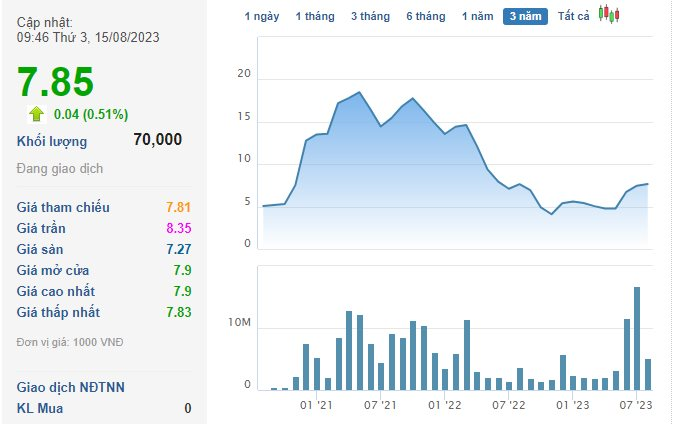The image size is (676, 424).
Task: Select the 1 ngày time range
Action: click(262, 16)
